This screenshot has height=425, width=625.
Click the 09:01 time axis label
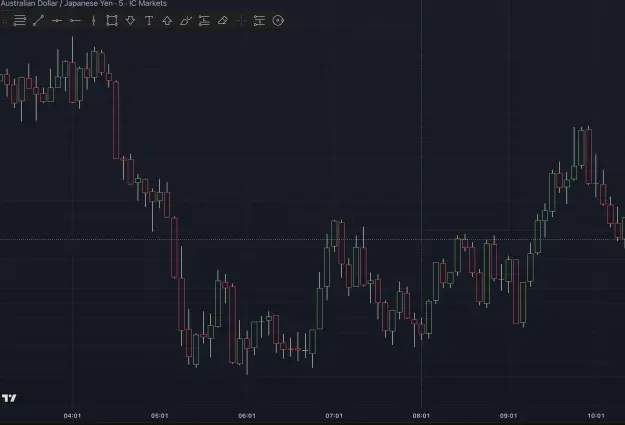coord(509,416)
